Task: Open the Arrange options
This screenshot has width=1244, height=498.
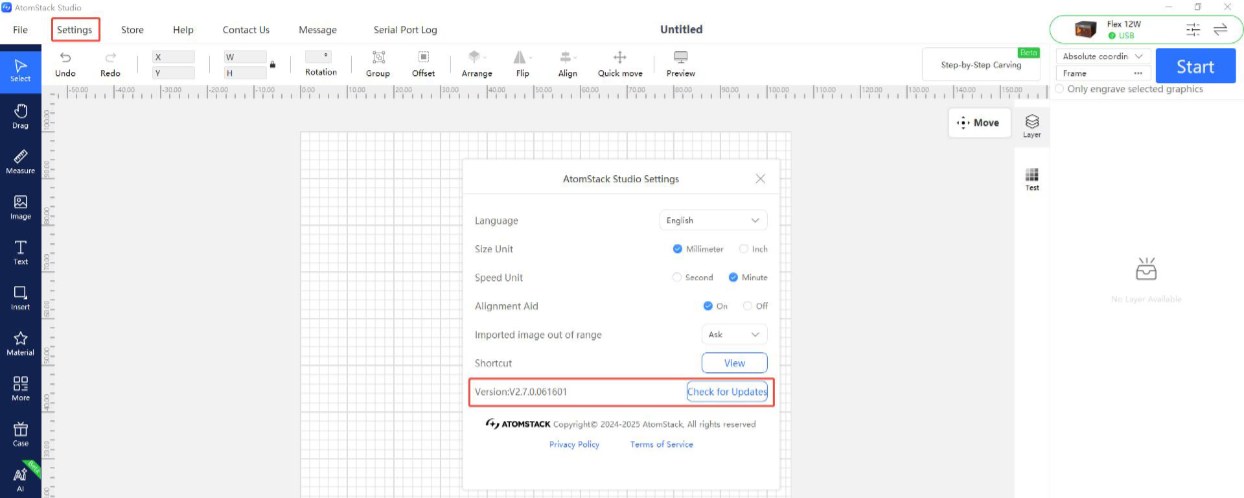Action: click(x=477, y=64)
